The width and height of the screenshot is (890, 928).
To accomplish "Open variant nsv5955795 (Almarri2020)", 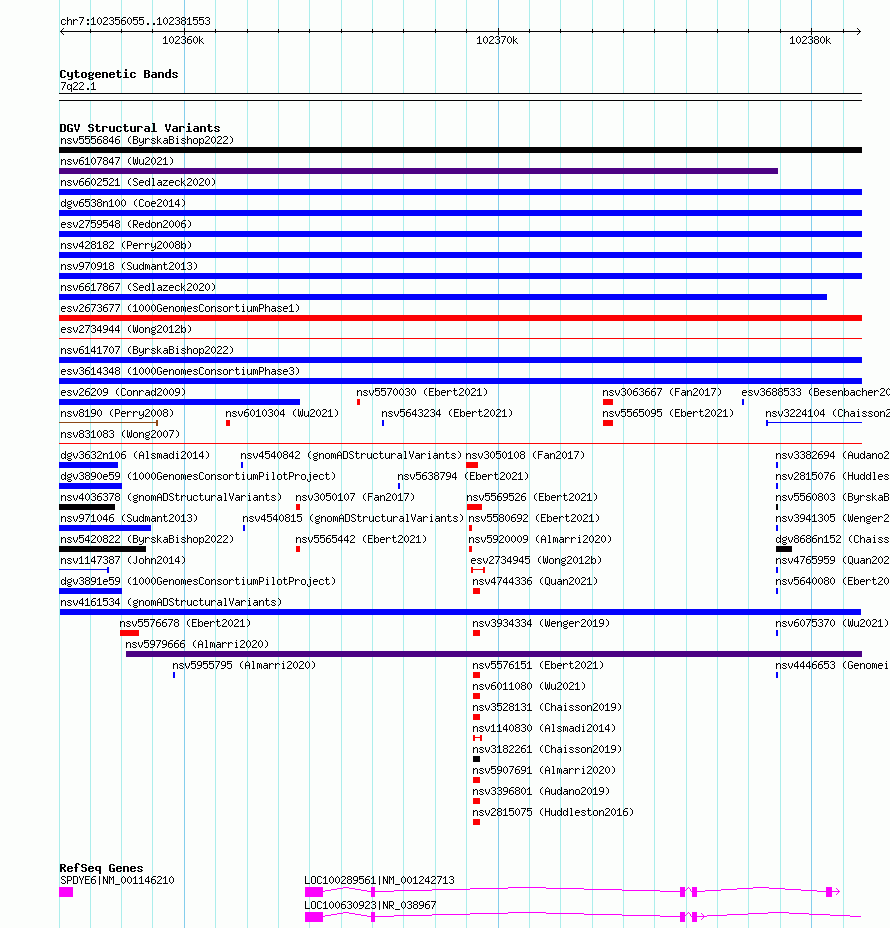I will (244, 665).
